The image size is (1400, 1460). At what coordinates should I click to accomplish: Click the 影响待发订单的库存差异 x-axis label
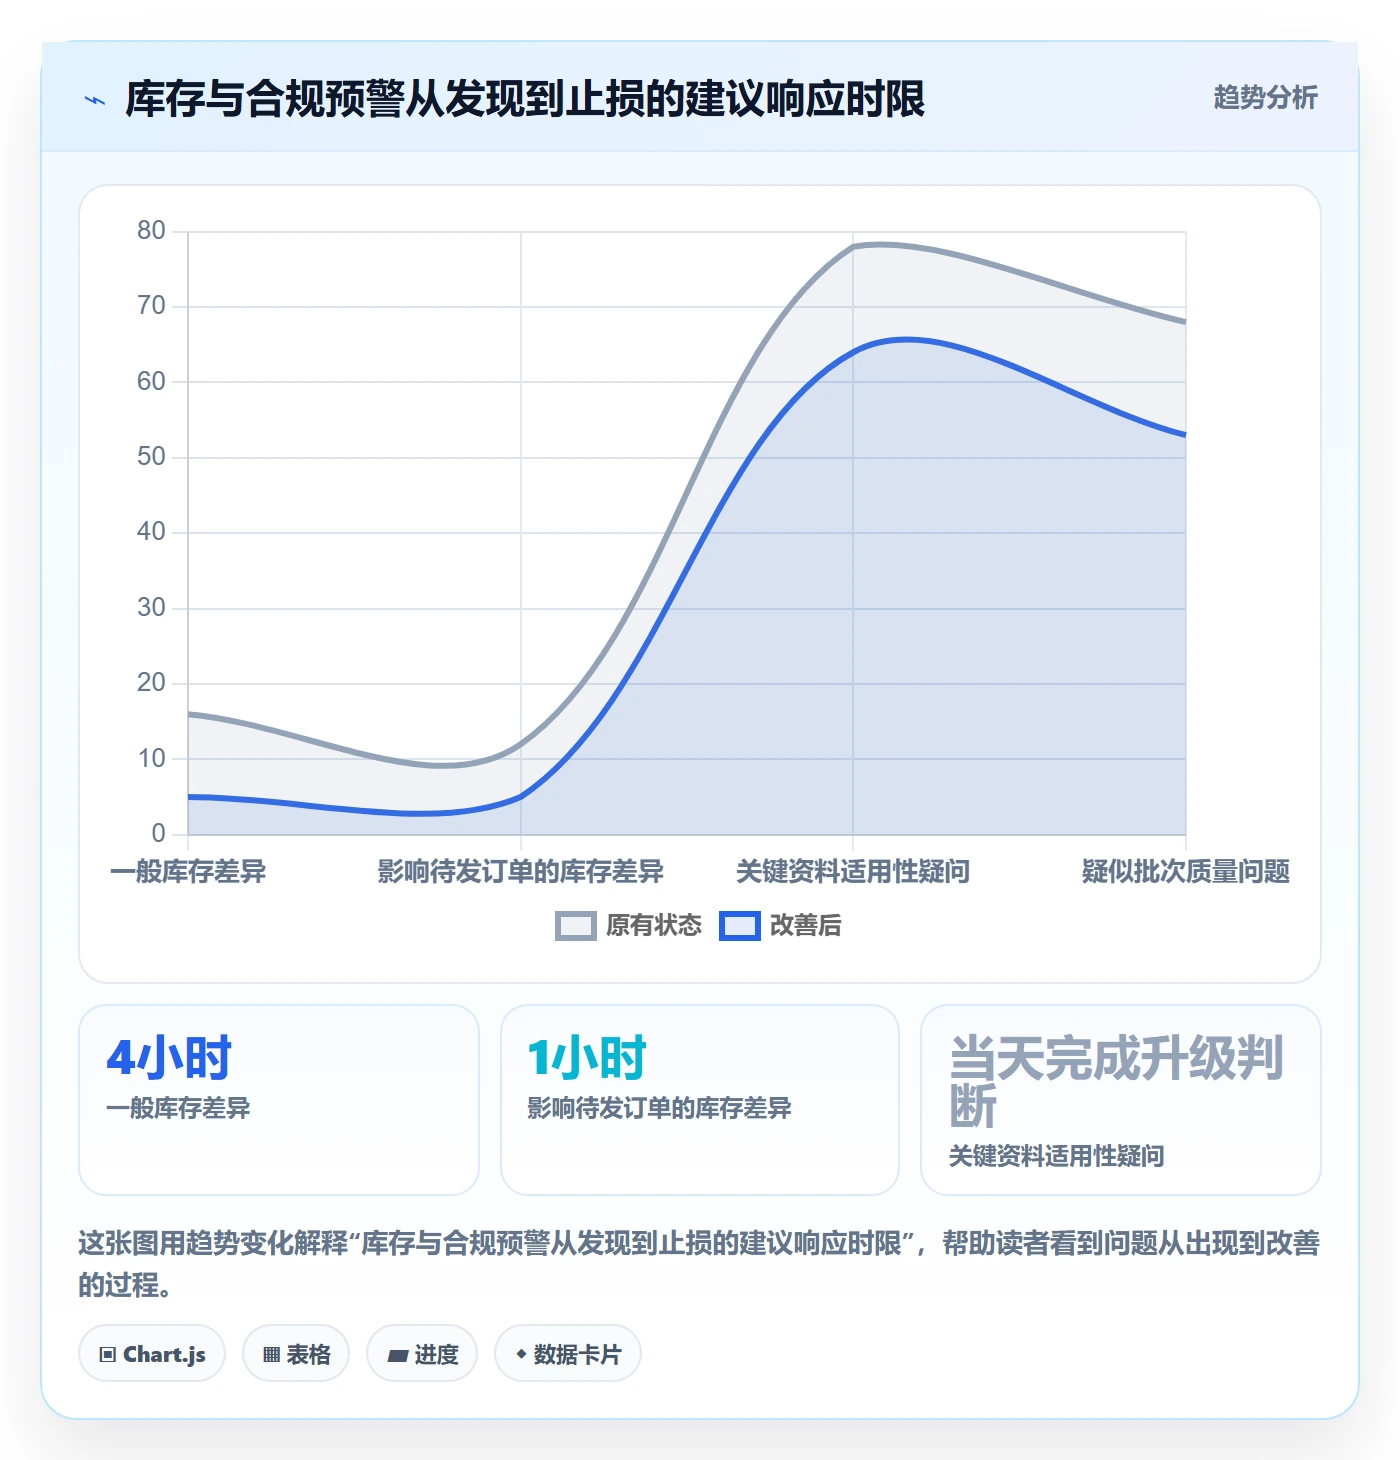(x=520, y=872)
